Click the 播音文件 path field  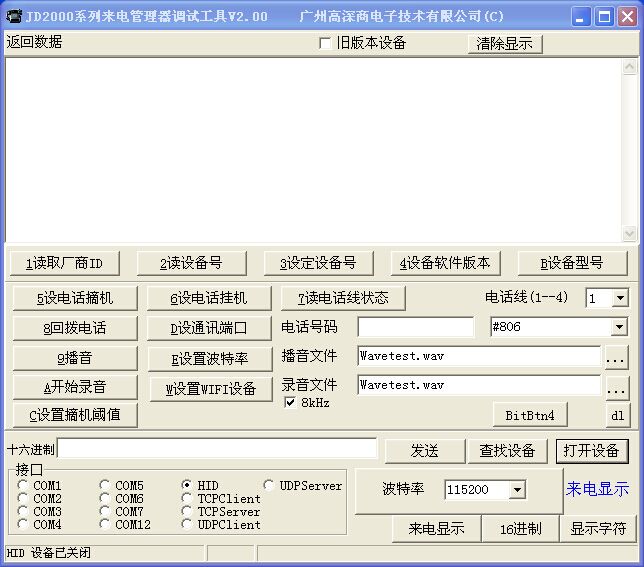tap(479, 356)
